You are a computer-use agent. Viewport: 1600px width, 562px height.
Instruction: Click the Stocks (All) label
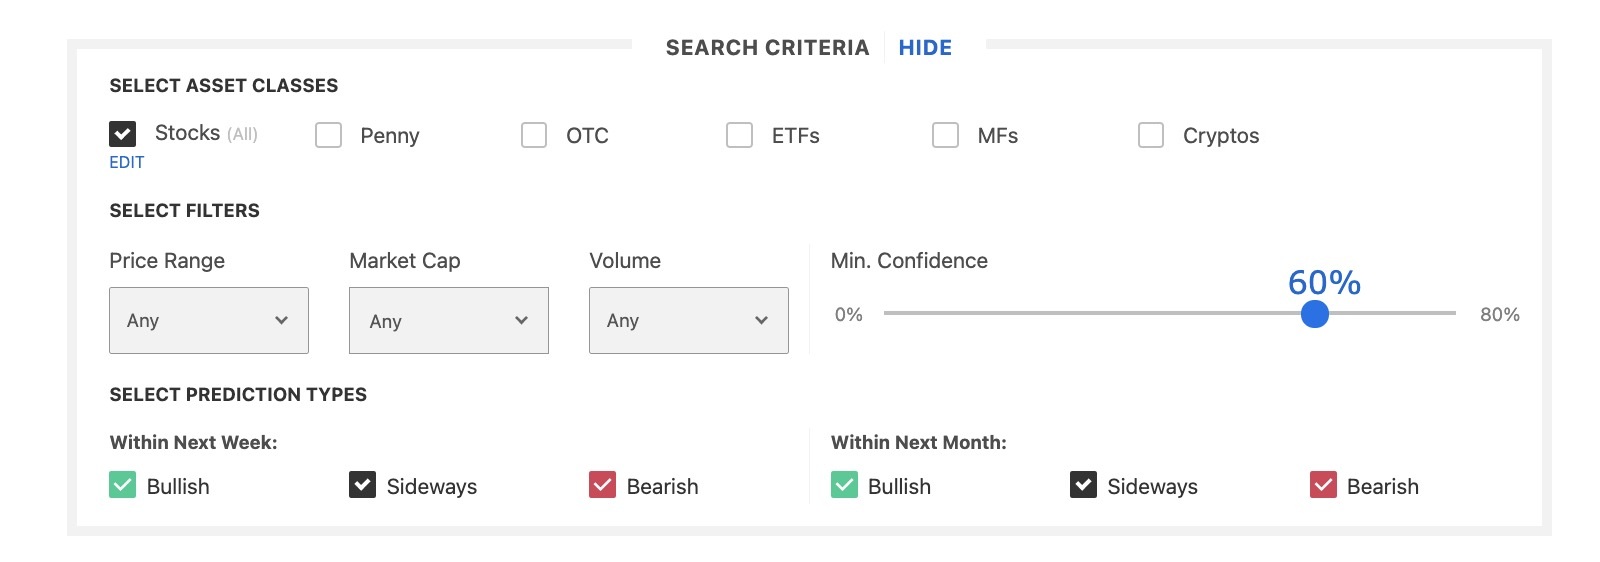pos(205,134)
